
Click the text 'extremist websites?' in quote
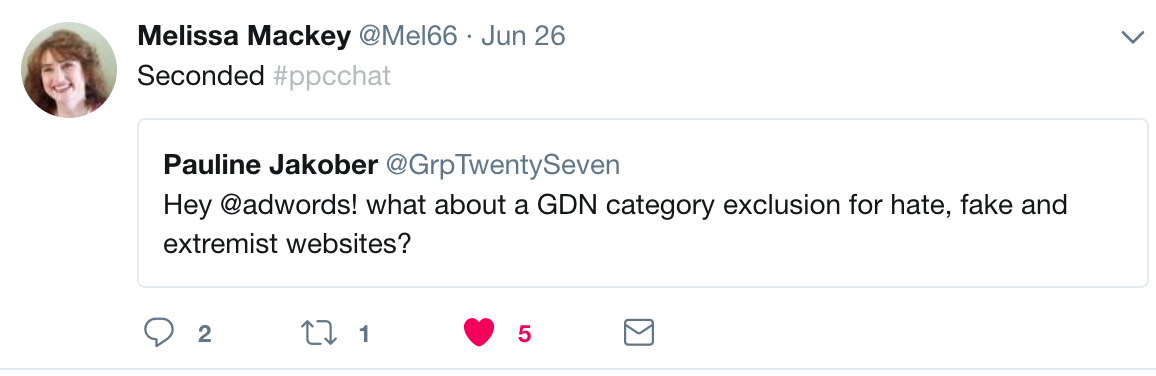(x=287, y=243)
